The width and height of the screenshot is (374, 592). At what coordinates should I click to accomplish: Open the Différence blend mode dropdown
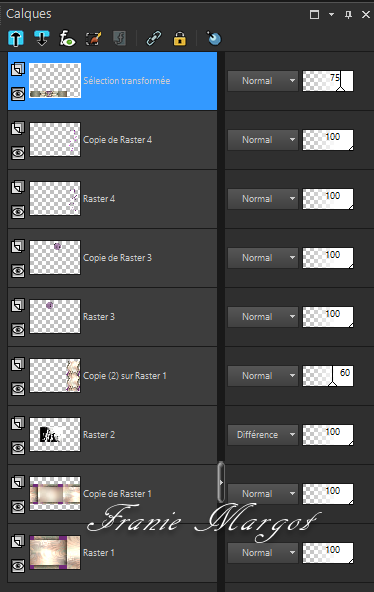(263, 435)
